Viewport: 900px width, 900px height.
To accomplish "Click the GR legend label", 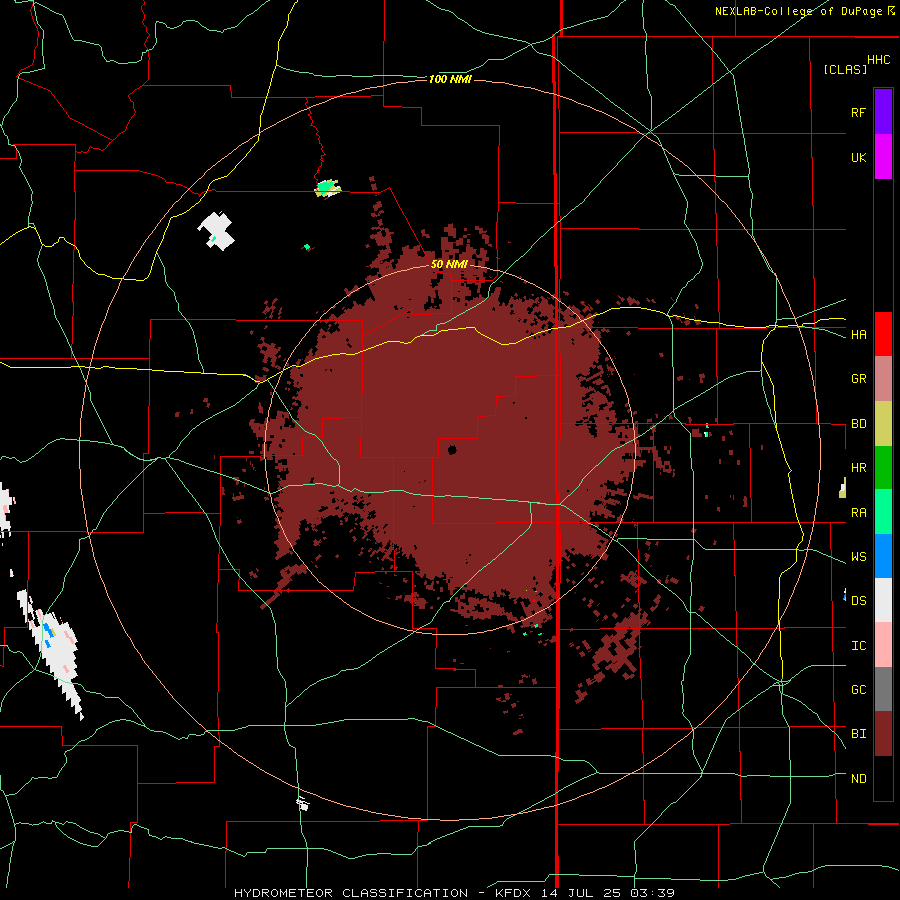I will (858, 379).
